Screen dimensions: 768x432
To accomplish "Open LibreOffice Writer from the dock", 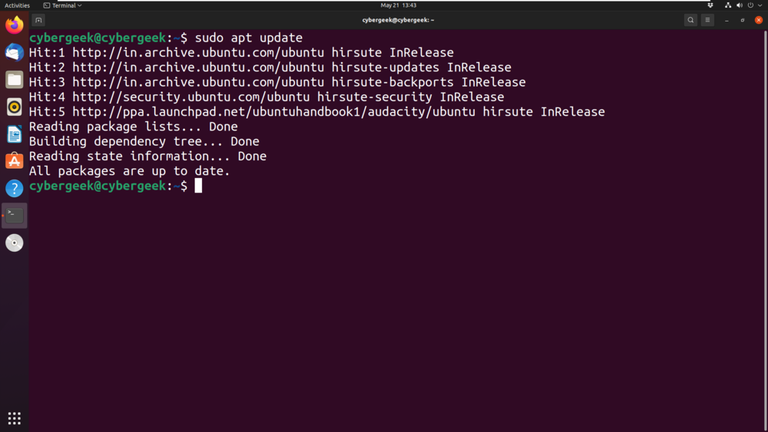I will (x=14, y=134).
